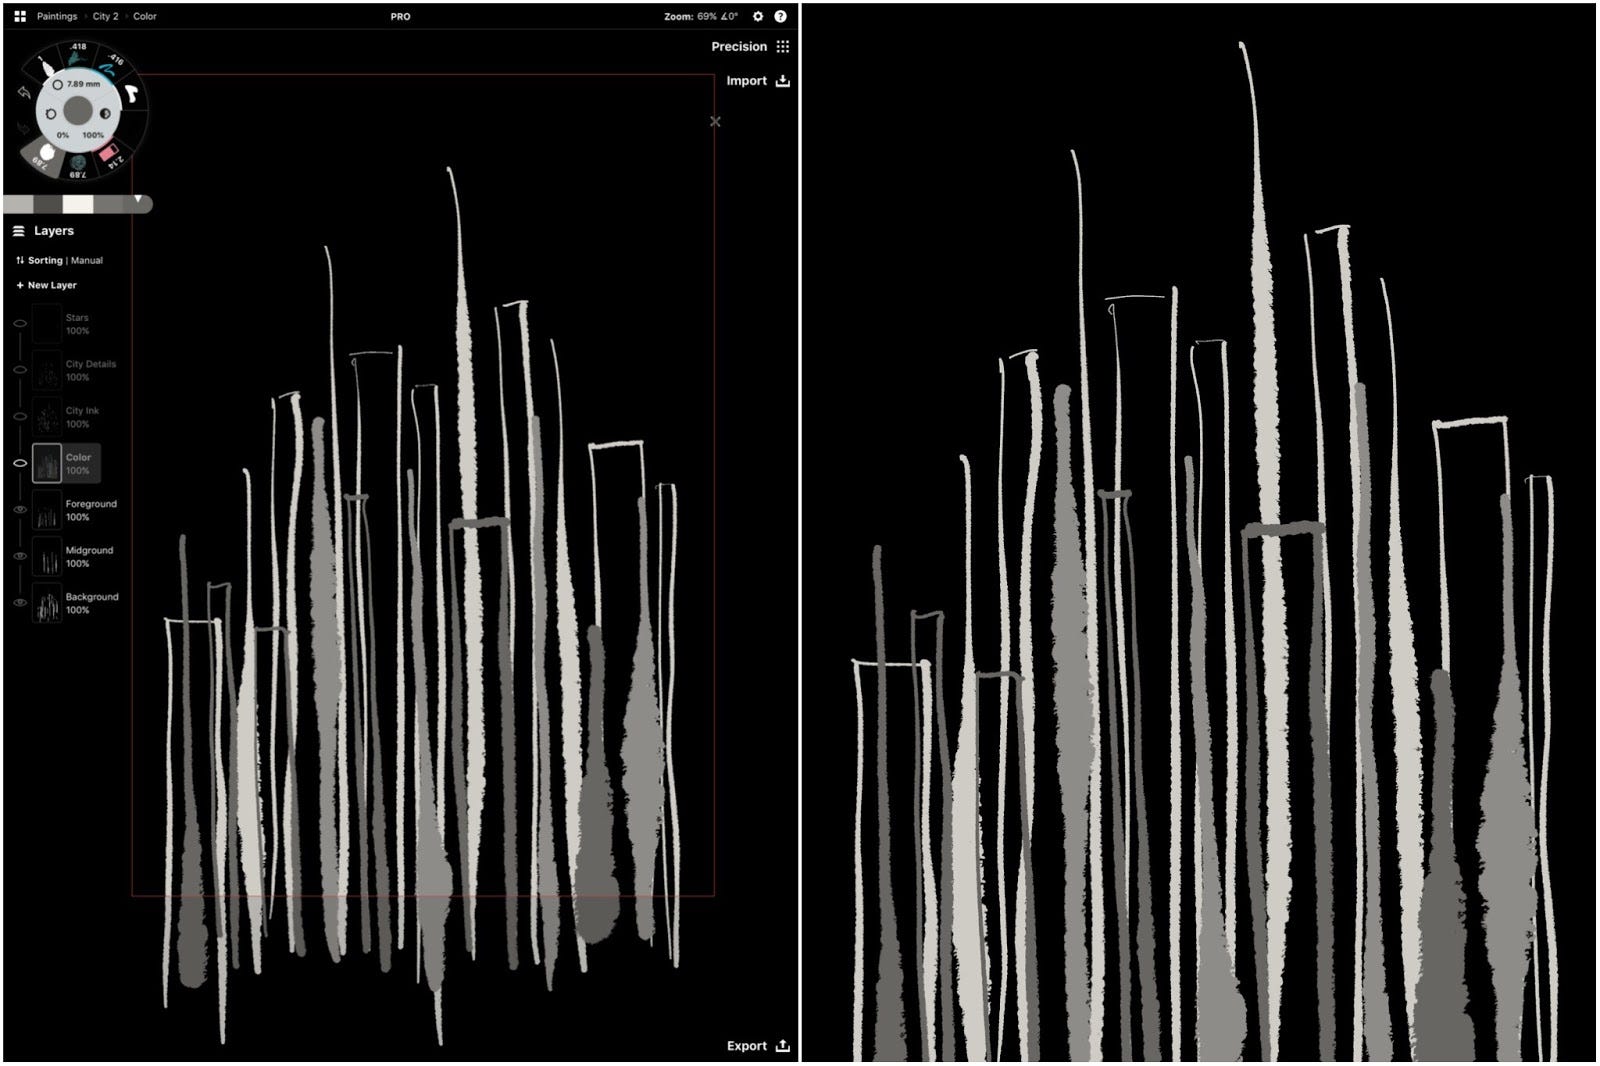
Task: Select the Color layer thumbnail
Action: [47, 463]
